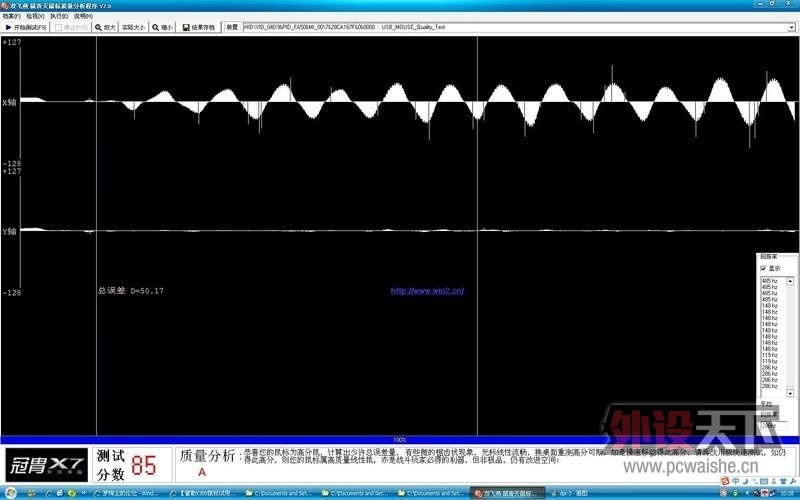Click the X轴 axis label
This screenshot has height=500, width=800.
point(9,103)
